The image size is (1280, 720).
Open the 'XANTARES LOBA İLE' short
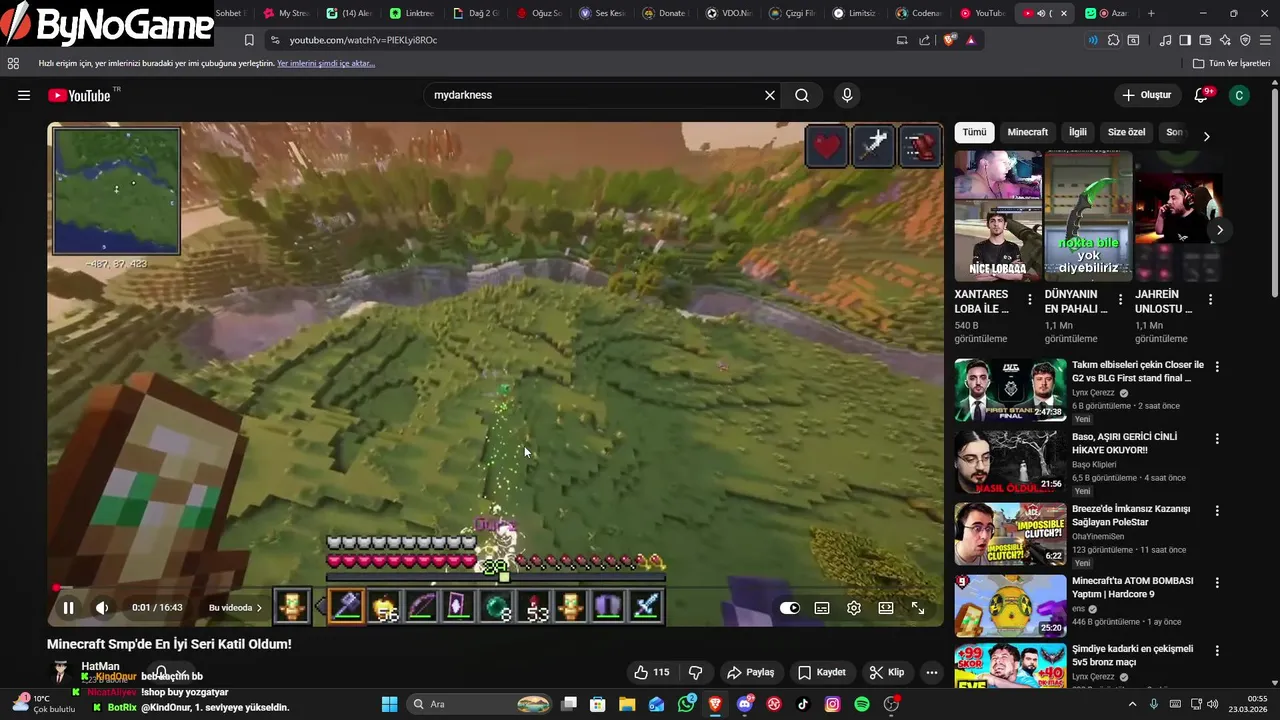[x=998, y=216]
